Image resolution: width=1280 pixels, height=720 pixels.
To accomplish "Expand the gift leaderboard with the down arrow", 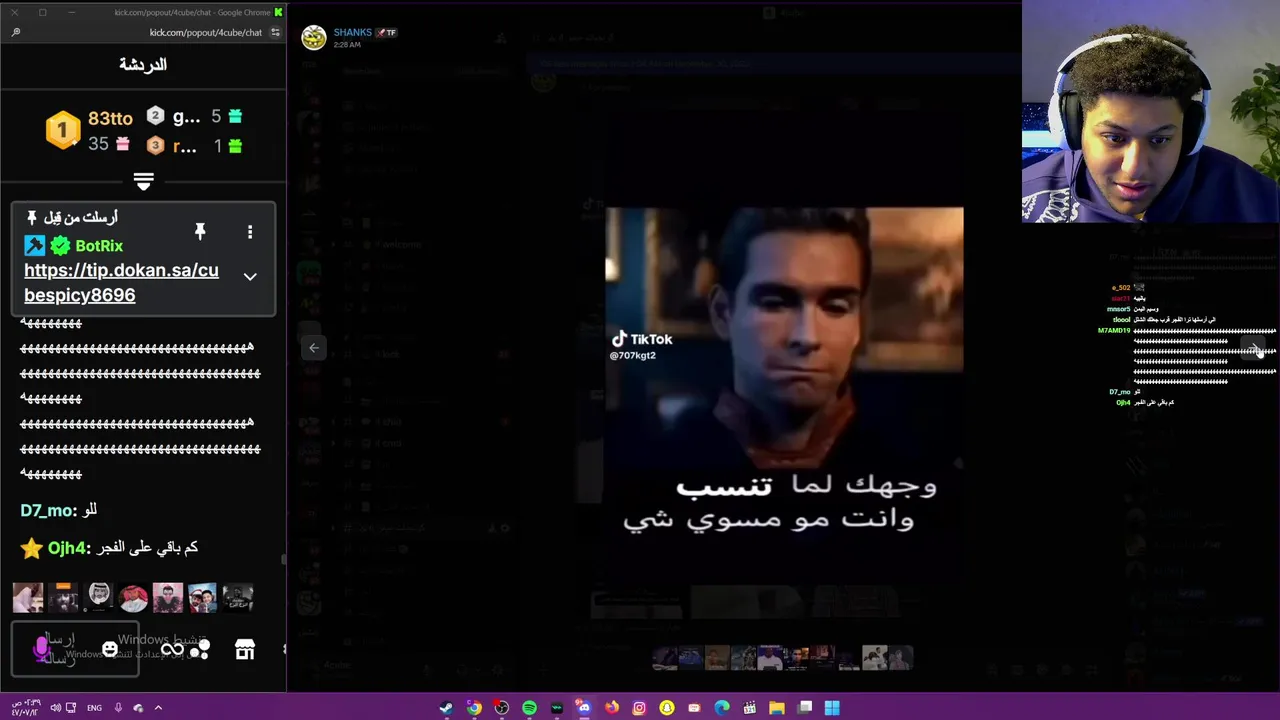I will tap(143, 182).
